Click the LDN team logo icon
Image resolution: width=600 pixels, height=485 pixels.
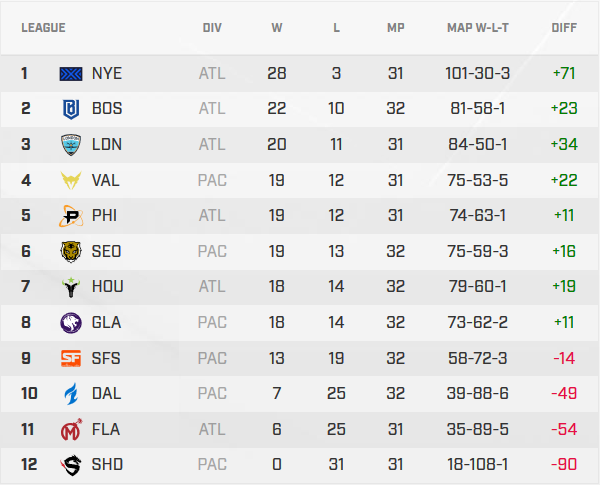click(72, 144)
